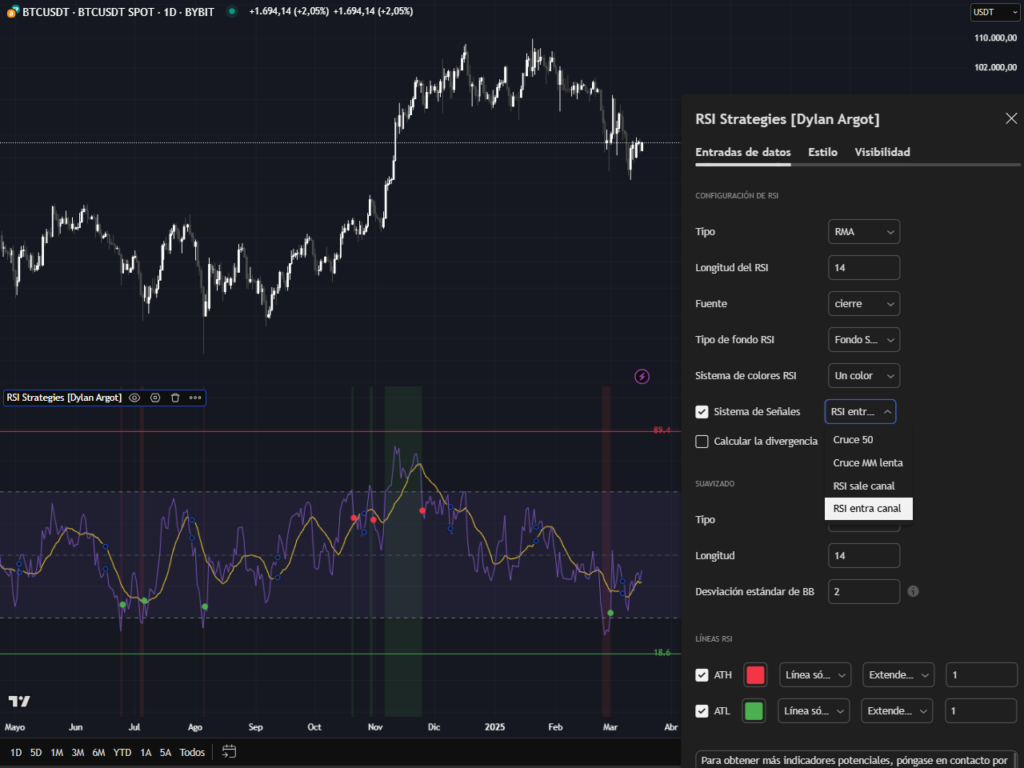Screen dimensions: 1024x768
Task: Open the Fuente cierre dropdown
Action: click(x=863, y=304)
